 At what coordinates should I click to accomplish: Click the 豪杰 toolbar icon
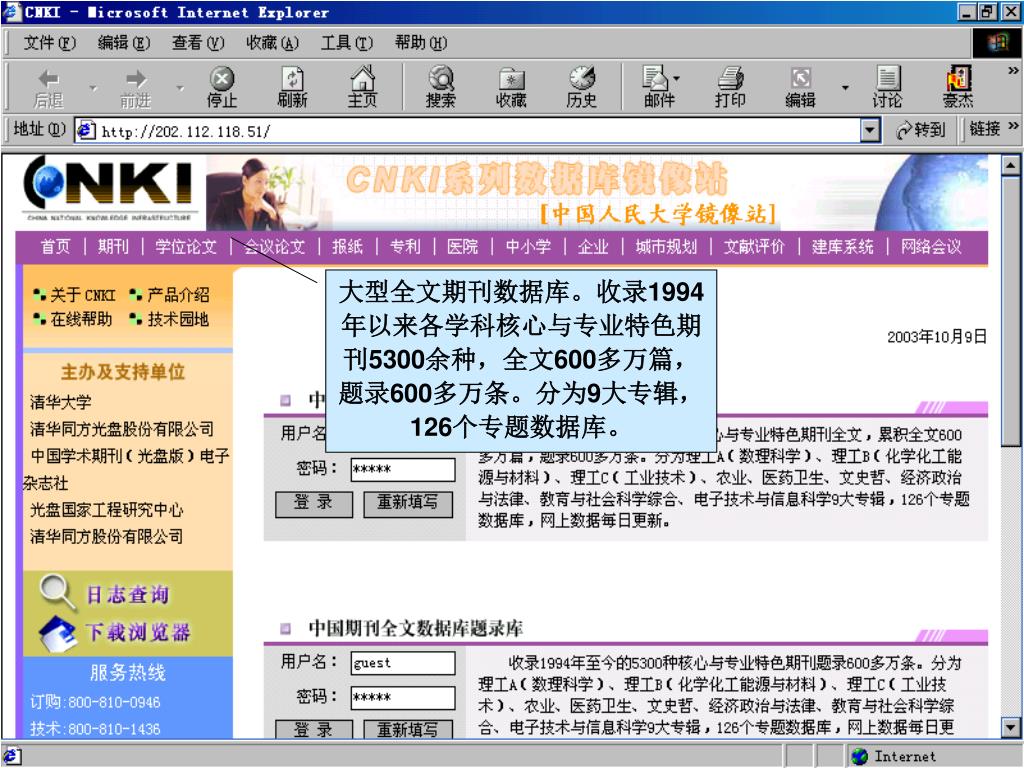tap(958, 88)
